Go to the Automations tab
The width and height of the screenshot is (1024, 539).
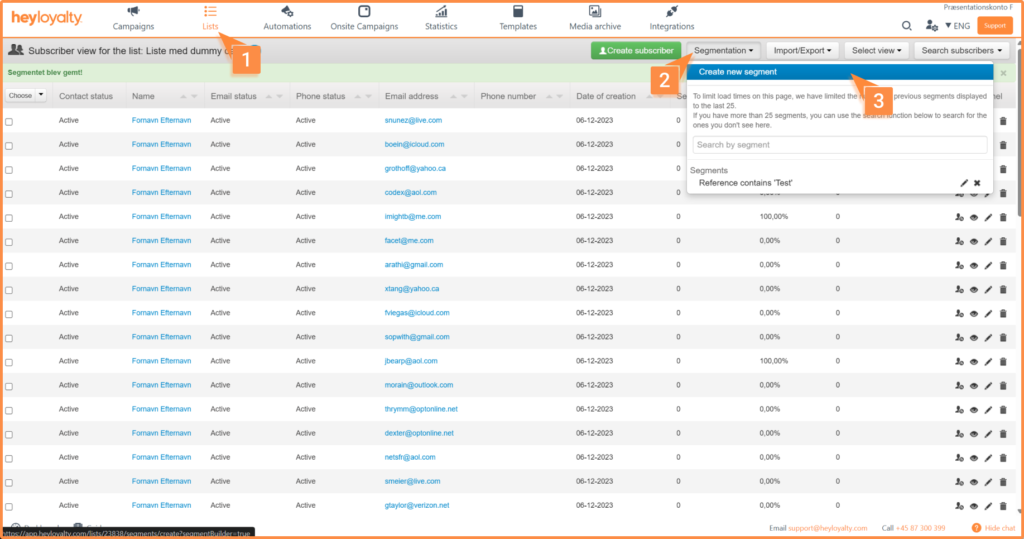[287, 18]
